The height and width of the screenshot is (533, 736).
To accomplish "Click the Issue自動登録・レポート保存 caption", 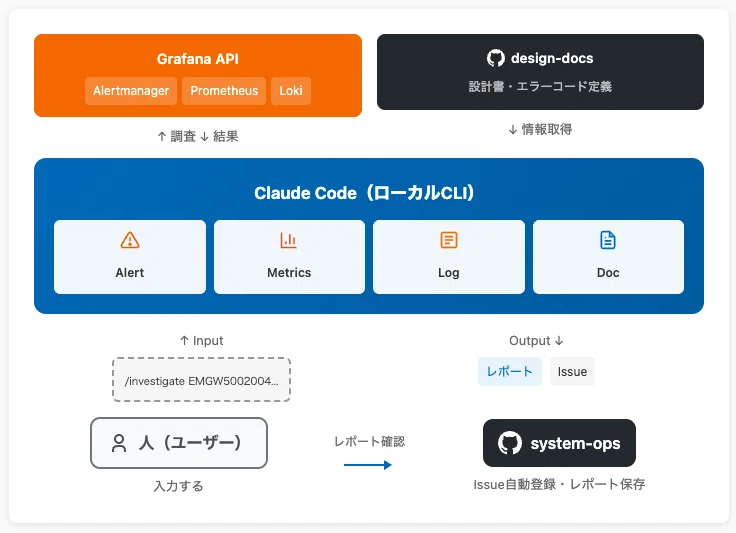I will [x=559, y=484].
